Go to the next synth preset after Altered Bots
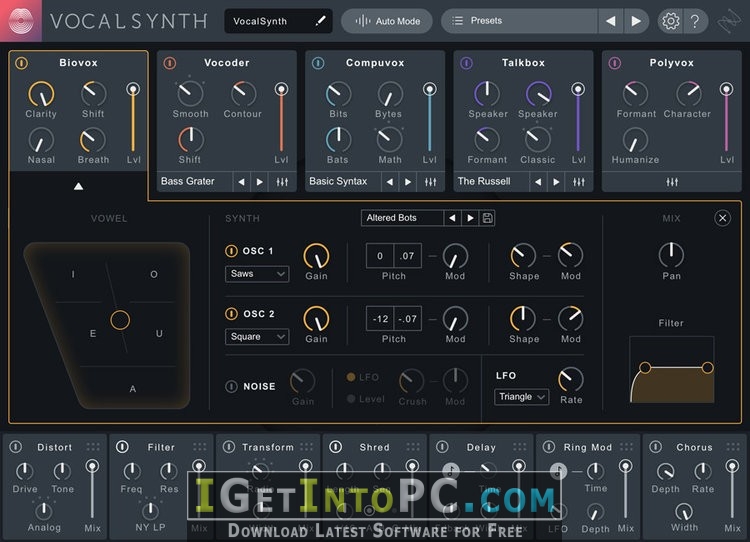Screen dimensions: 750x542 [x=470, y=218]
